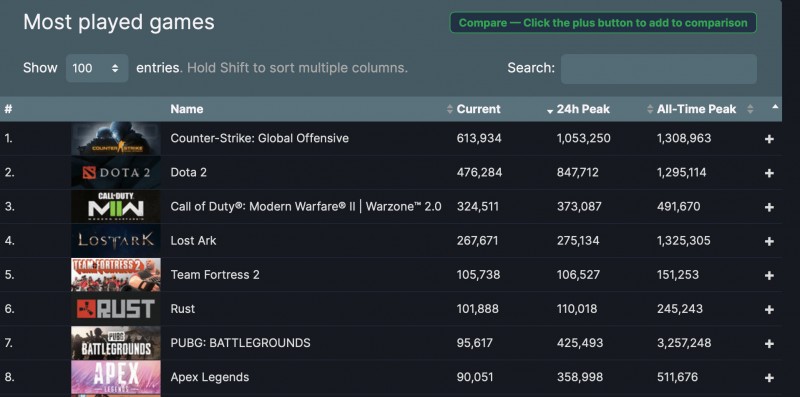Sort table by All-Time Peak column
Image resolution: width=800 pixels, height=397 pixels.
(x=696, y=109)
